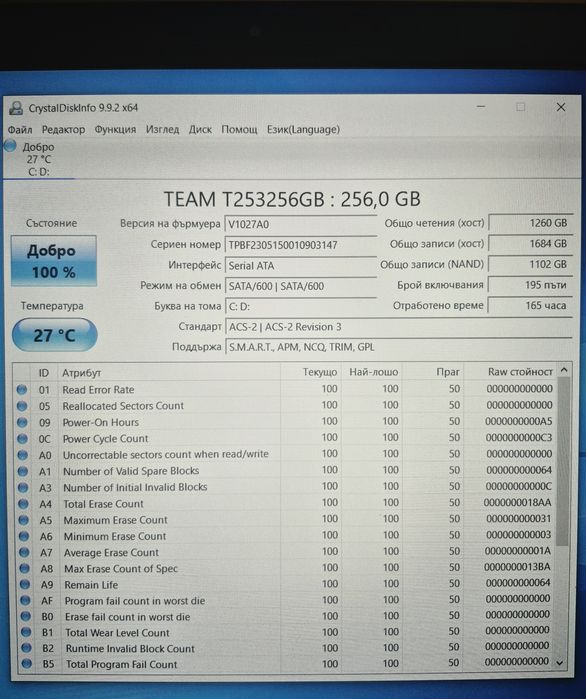Click status icon of Number of Valid Spare Blocks row
Image resolution: width=586 pixels, height=699 pixels.
click(23, 471)
